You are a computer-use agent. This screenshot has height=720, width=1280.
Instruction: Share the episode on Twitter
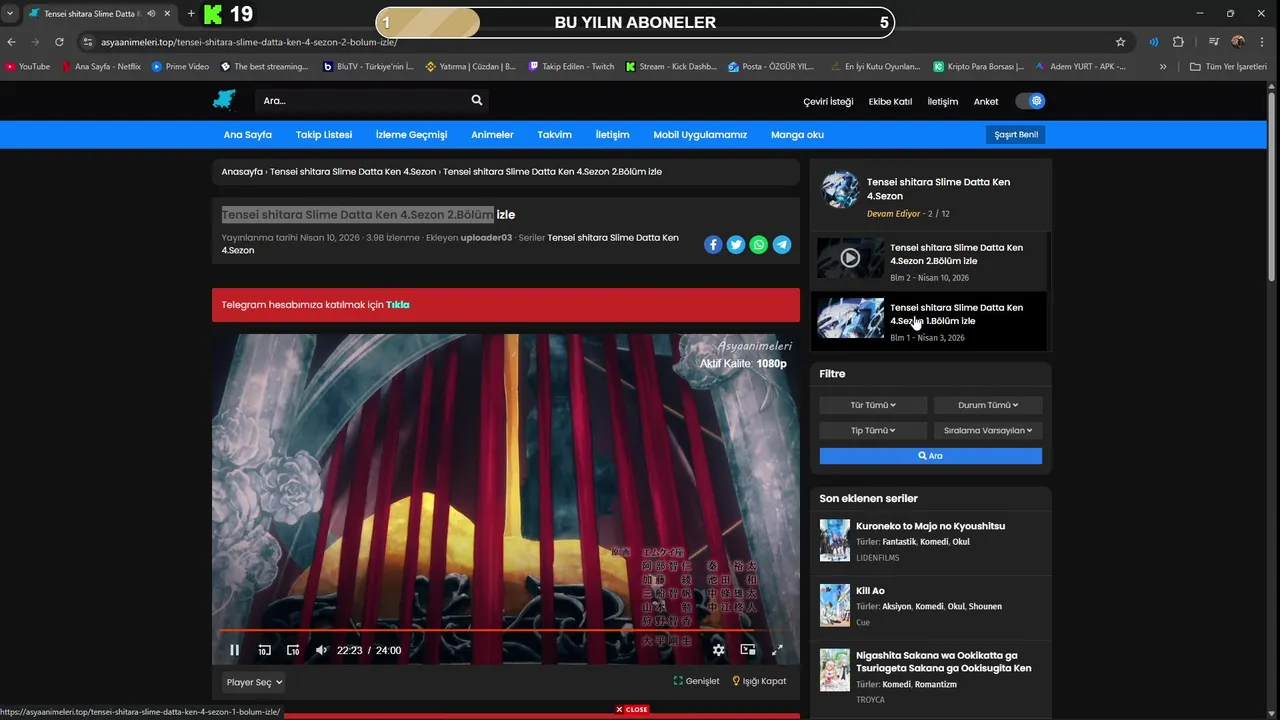click(736, 244)
